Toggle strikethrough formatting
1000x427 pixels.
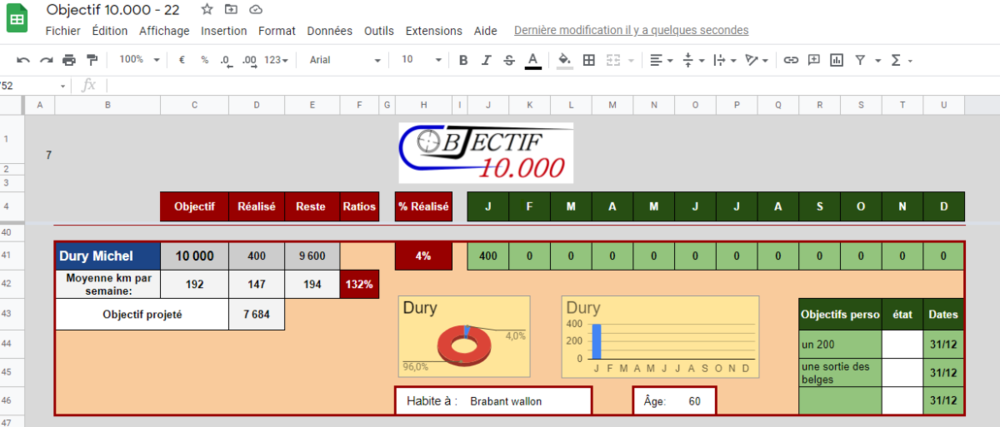tap(508, 60)
